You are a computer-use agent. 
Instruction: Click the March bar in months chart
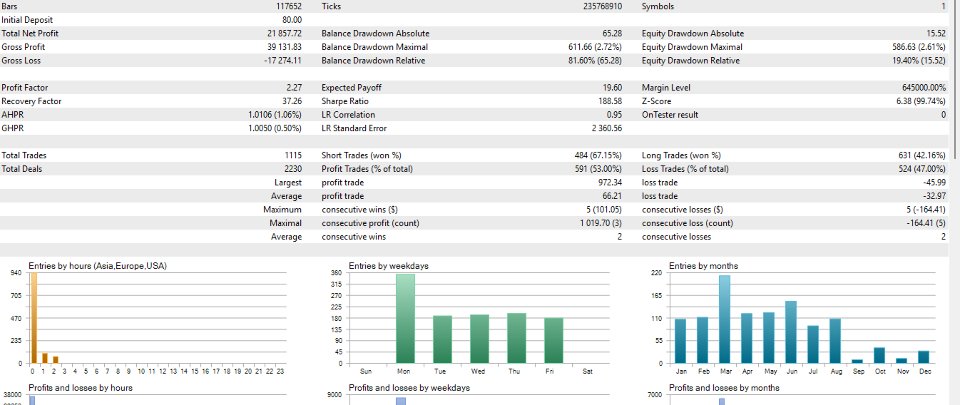(724, 319)
